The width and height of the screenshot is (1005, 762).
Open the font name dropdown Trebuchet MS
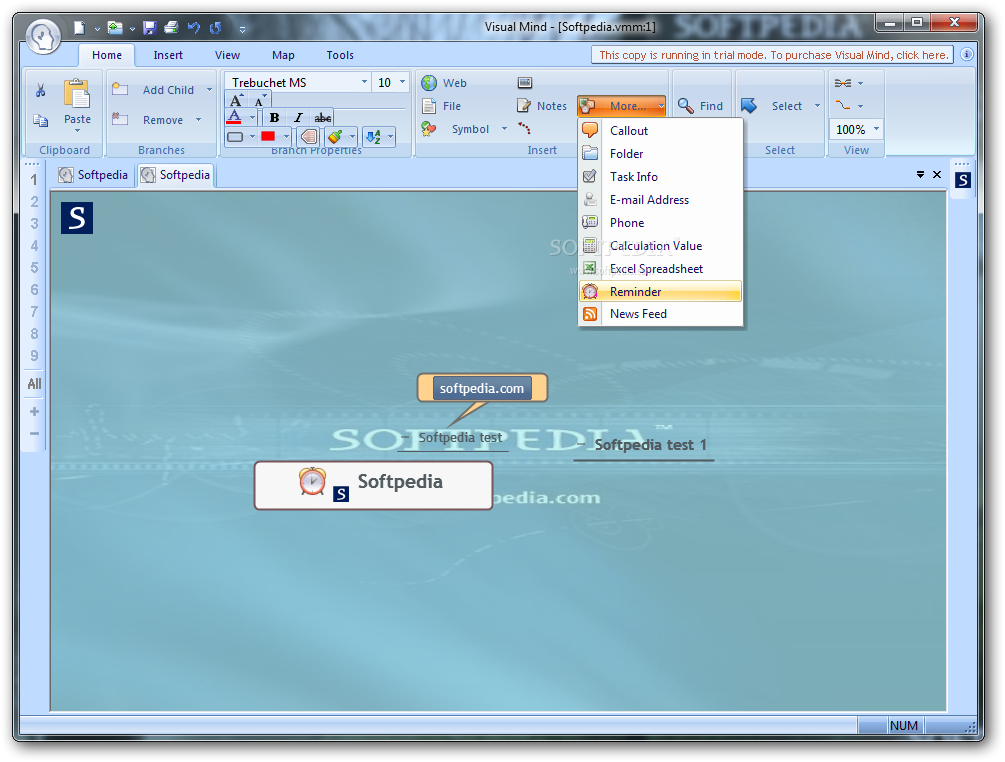(x=364, y=82)
